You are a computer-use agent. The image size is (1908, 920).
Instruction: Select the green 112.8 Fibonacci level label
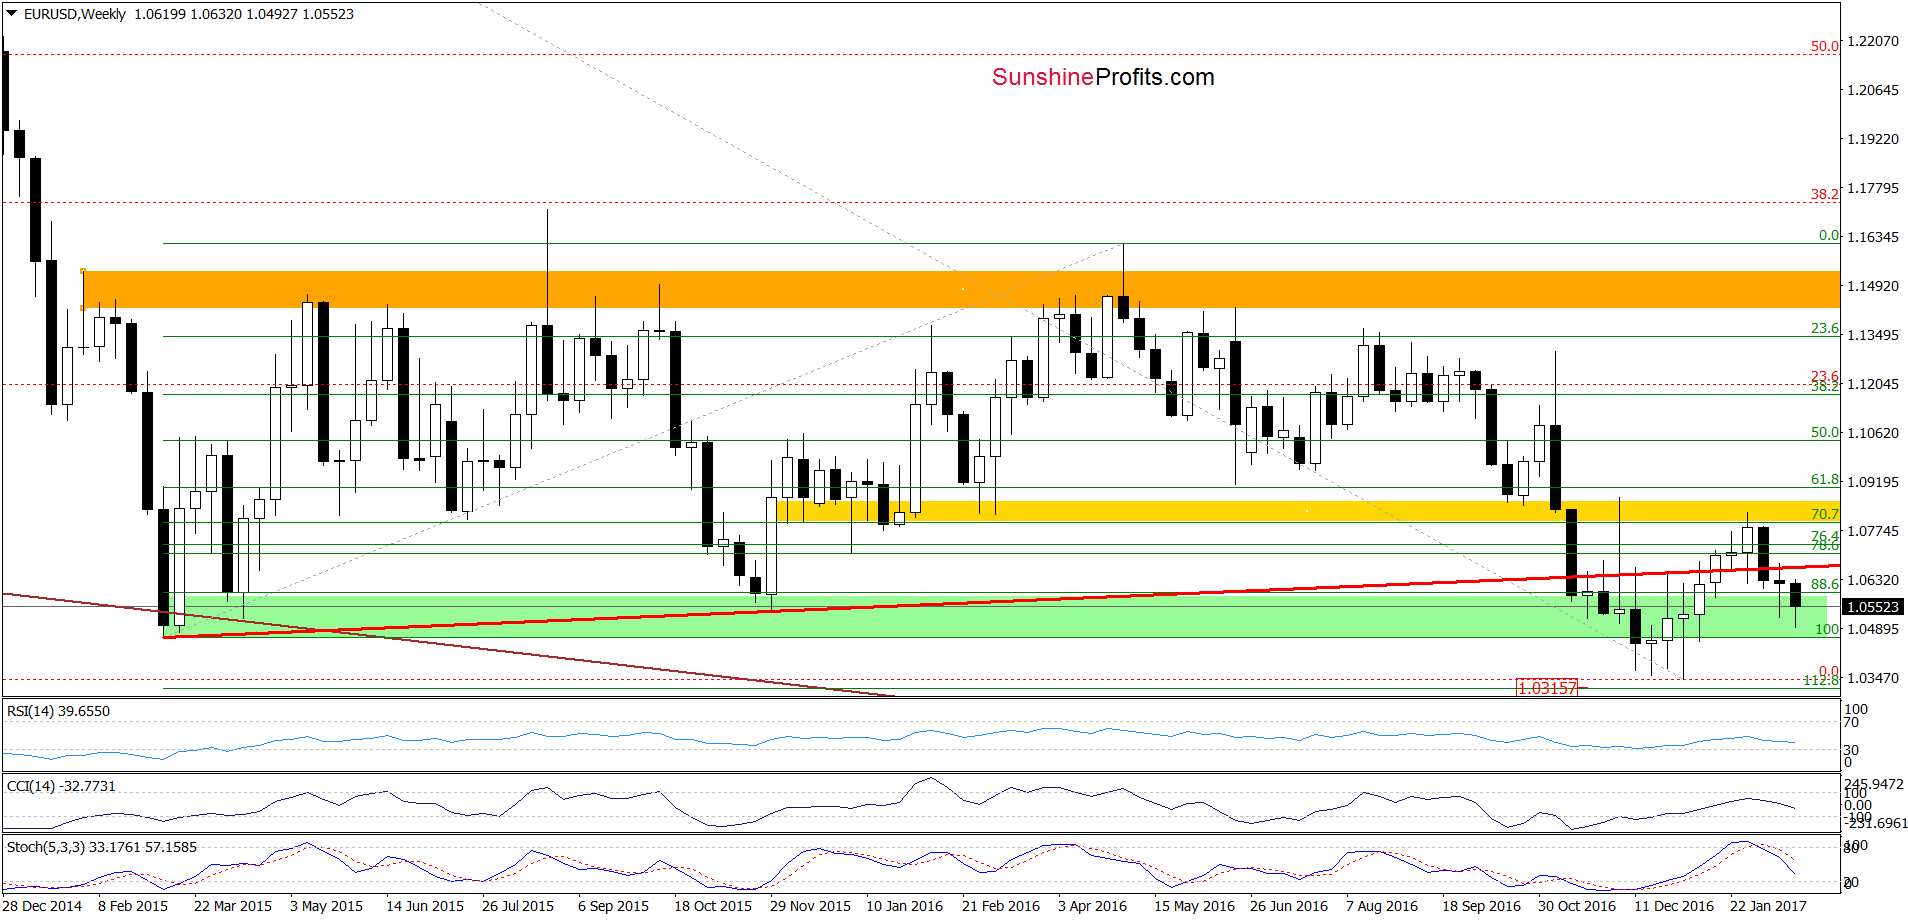(x=1821, y=680)
